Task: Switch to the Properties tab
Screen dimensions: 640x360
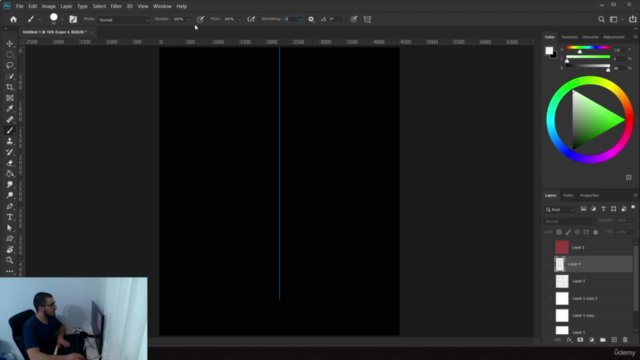Action: click(589, 196)
